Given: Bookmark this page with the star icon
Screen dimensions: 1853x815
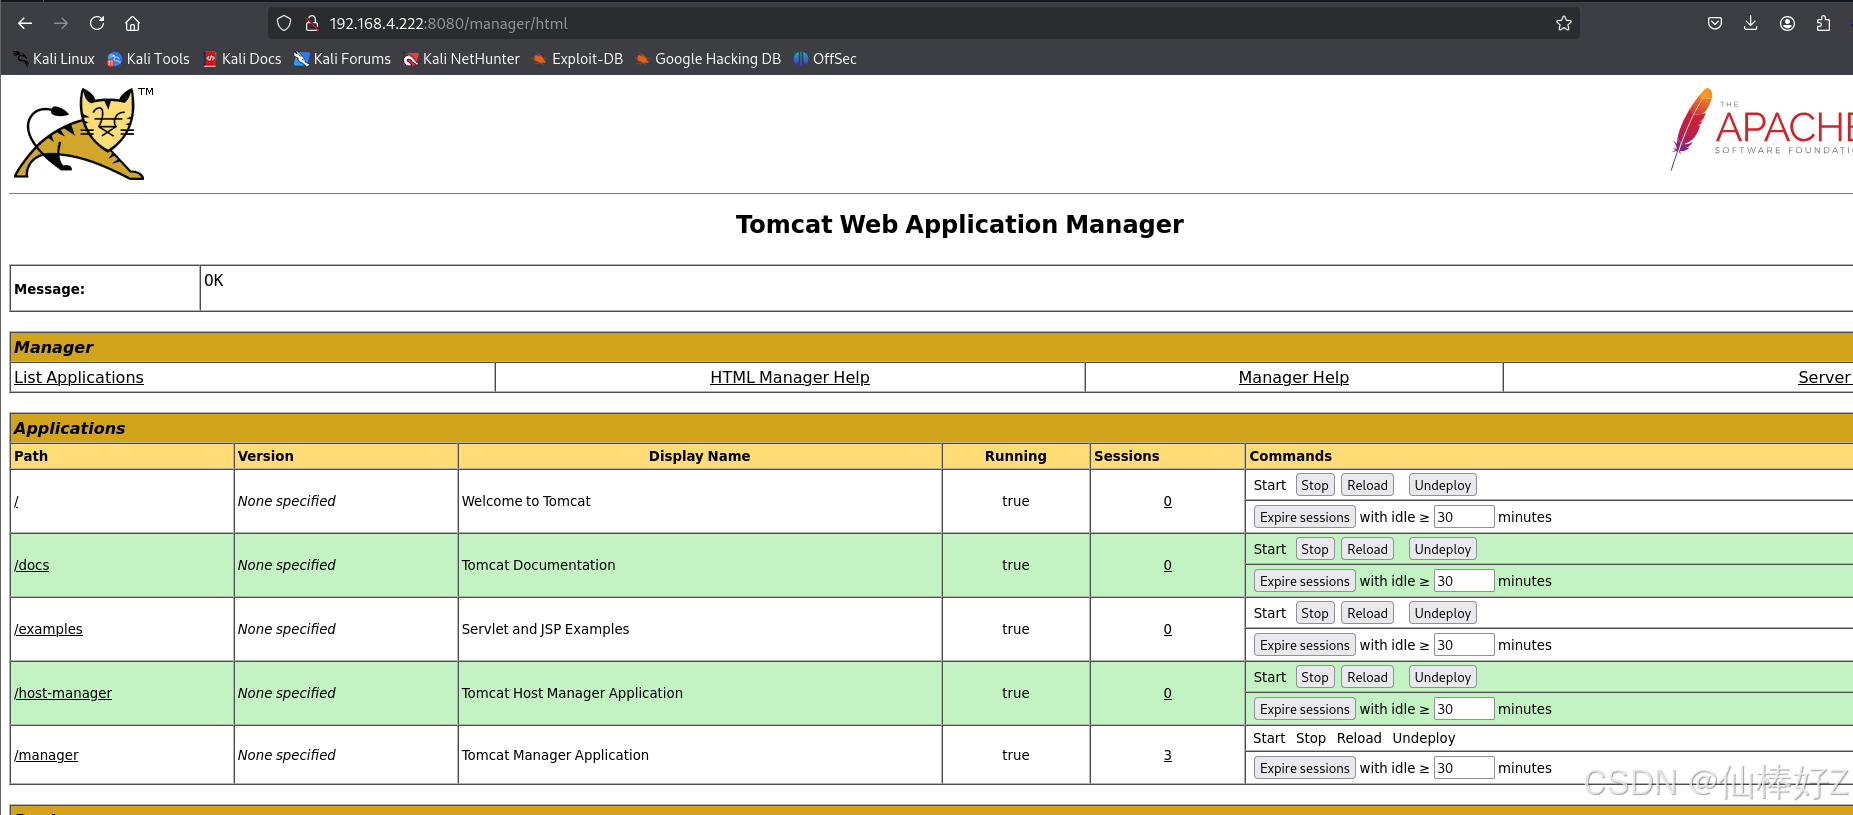Looking at the screenshot, I should point(1564,23).
